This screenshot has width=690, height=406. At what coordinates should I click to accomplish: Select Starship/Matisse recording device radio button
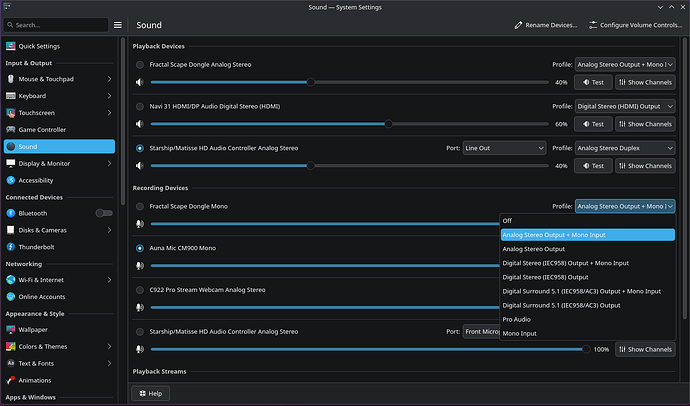point(139,332)
